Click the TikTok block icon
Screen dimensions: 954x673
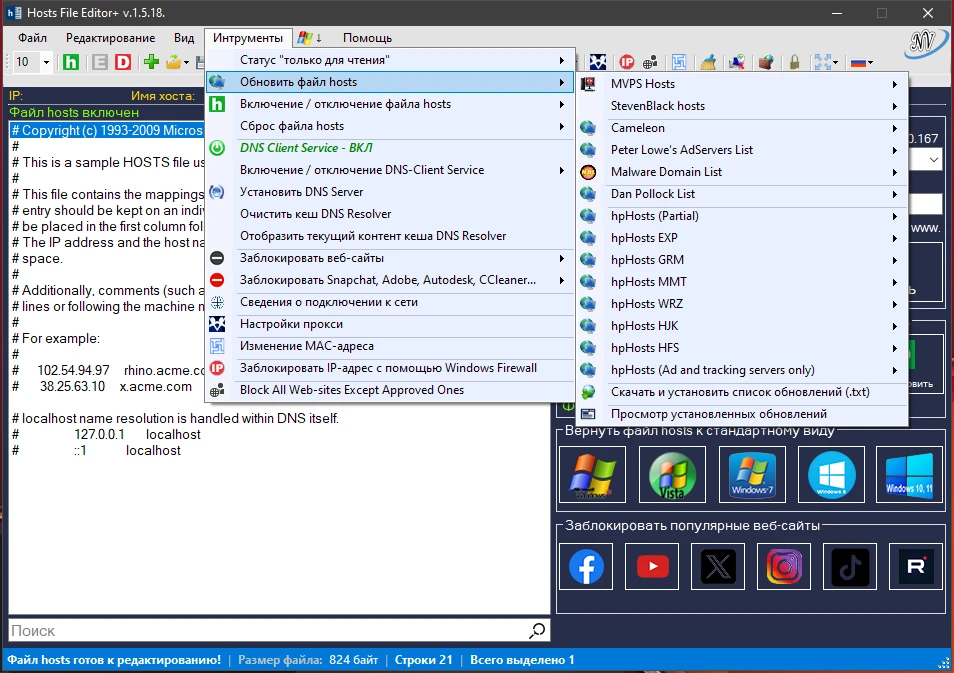[x=850, y=567]
